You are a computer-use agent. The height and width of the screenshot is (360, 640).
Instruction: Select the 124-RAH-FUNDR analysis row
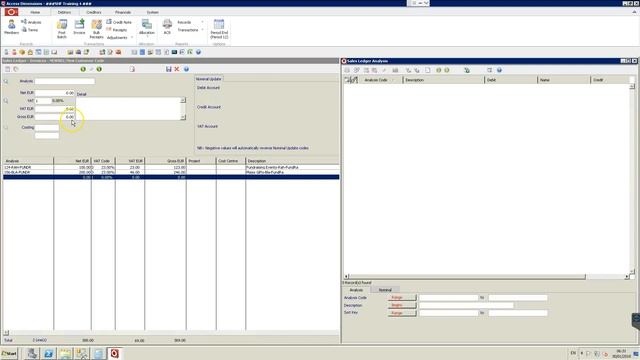(x=171, y=167)
